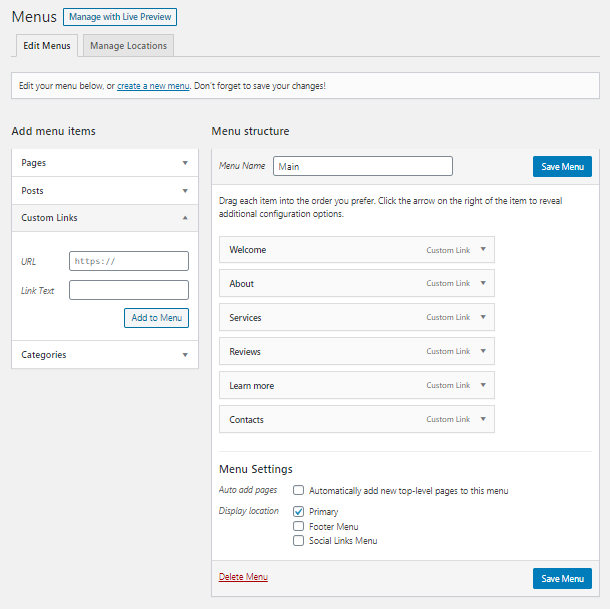The width and height of the screenshot is (610, 609).
Task: Expand the Posts accordion section
Action: tap(105, 191)
